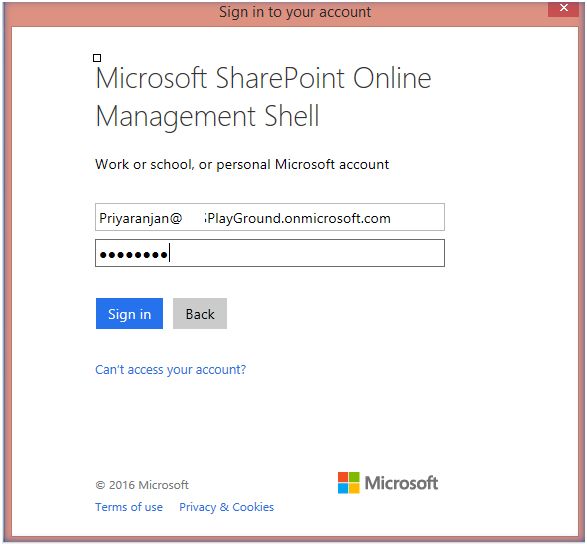This screenshot has width=587, height=546.
Task: Click the blue Sign in button
Action: [129, 313]
